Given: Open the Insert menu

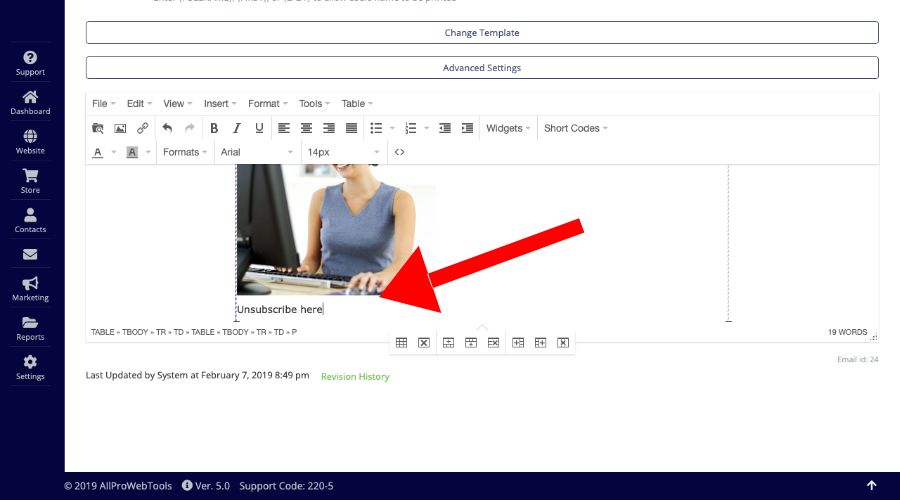Looking at the screenshot, I should pyautogui.click(x=220, y=103).
